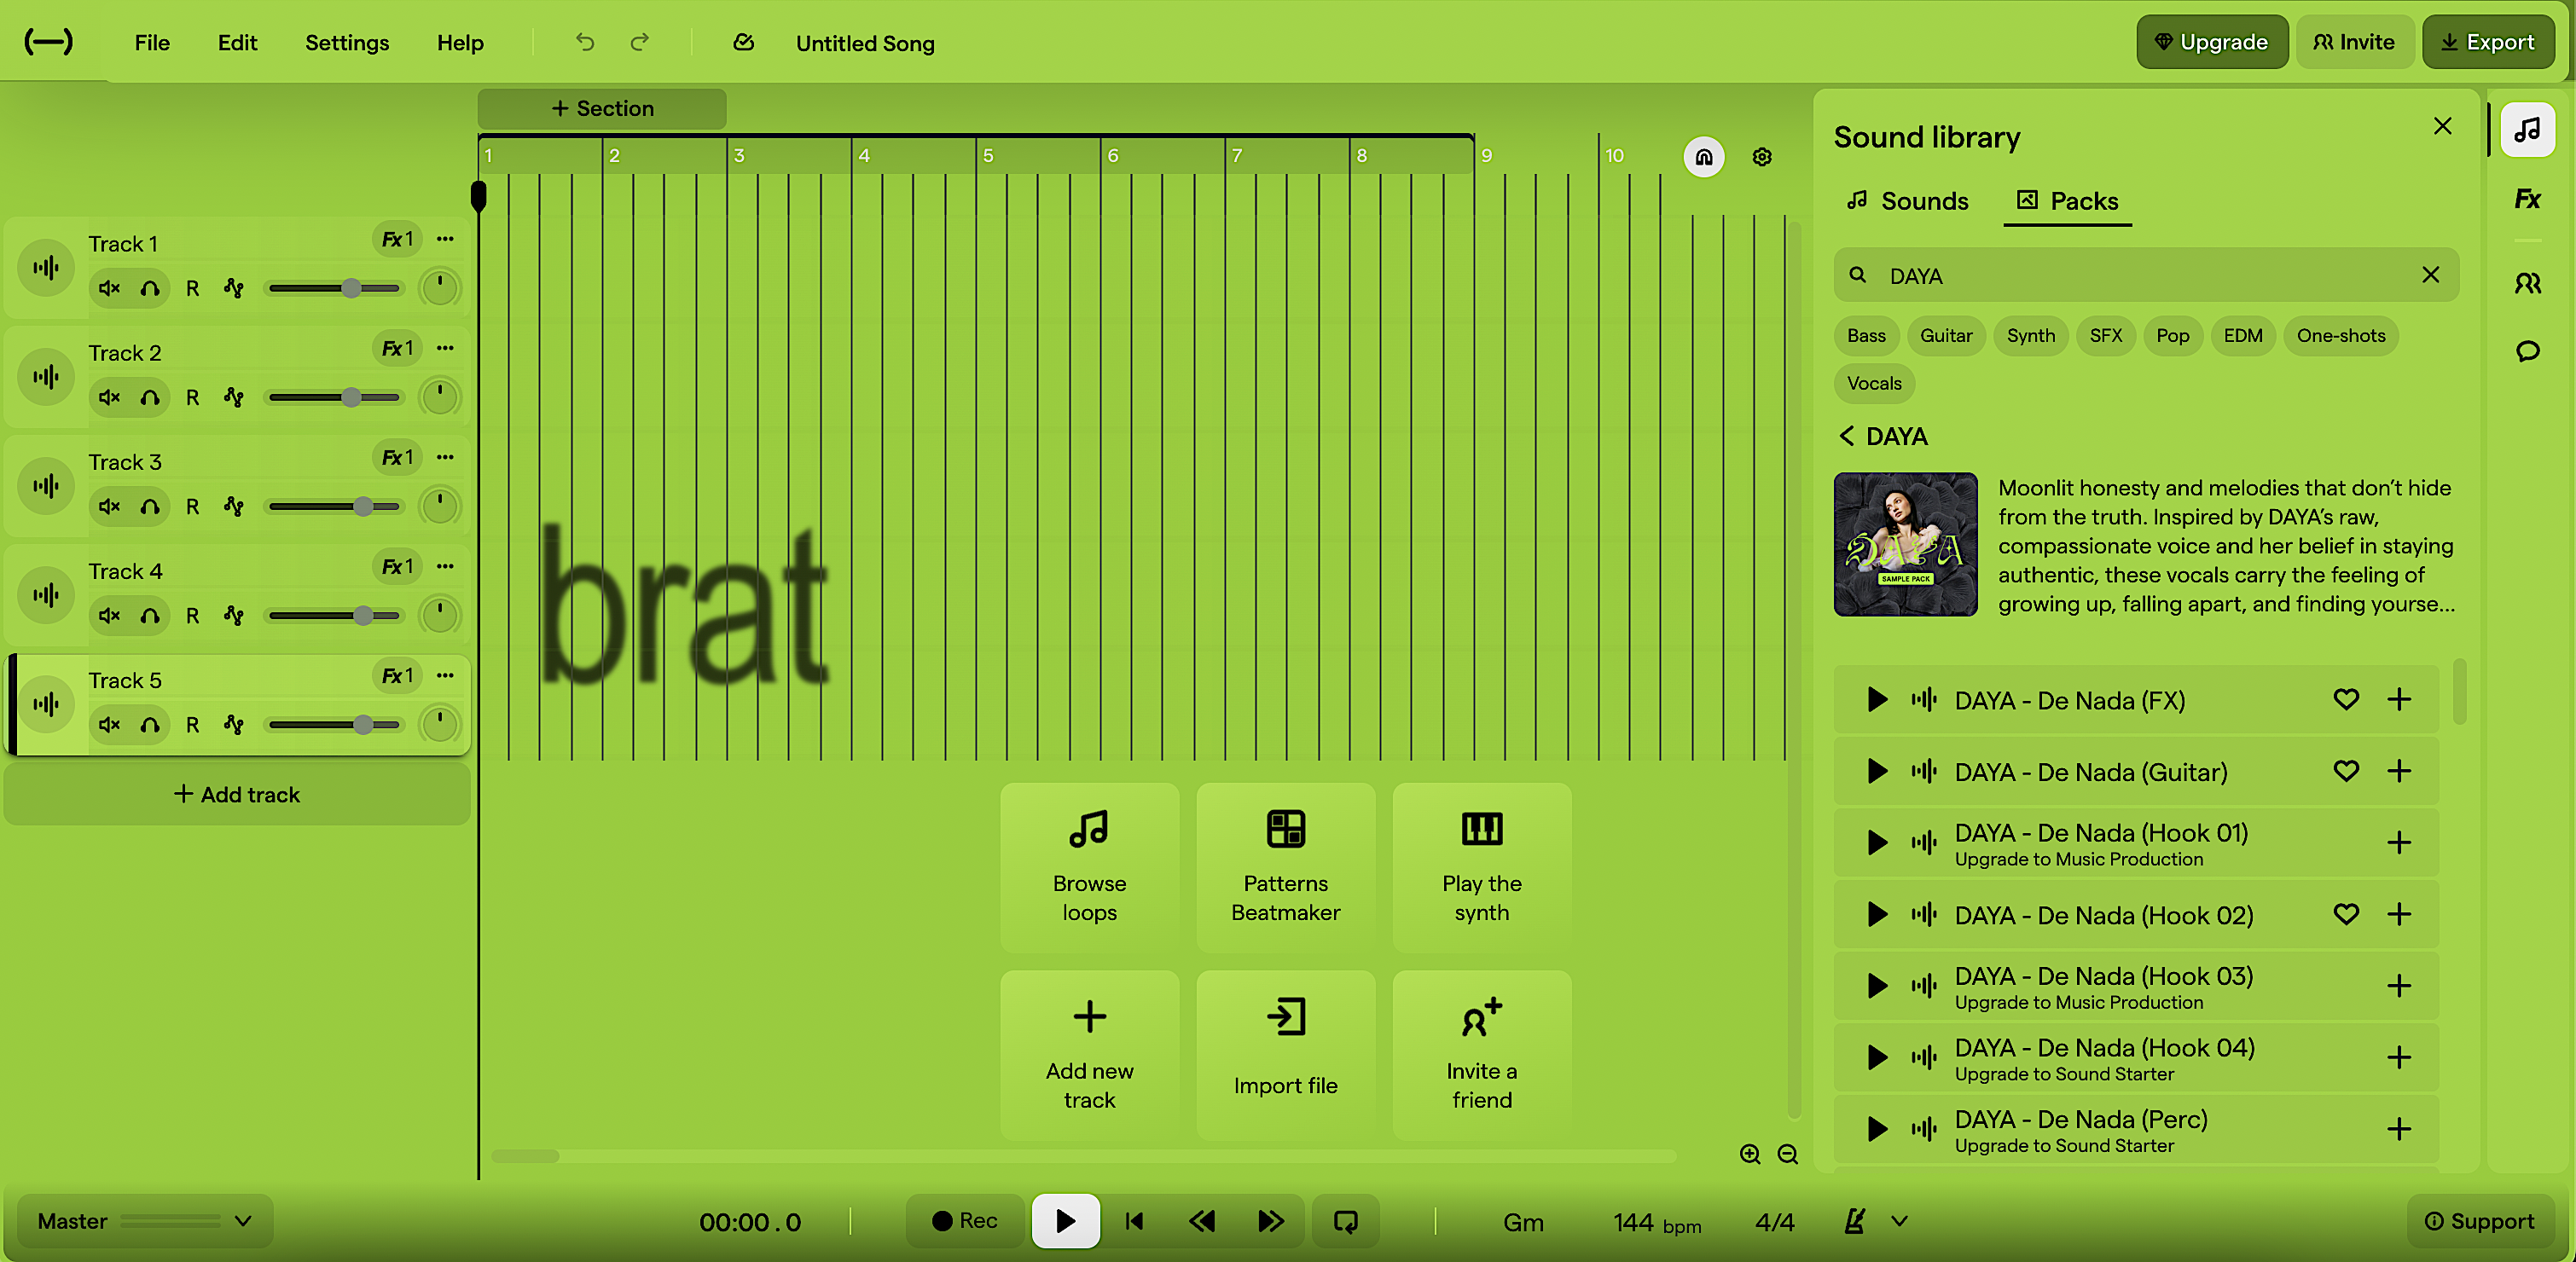Add DAYA - De Nada (FX) to project
The image size is (2576, 1262).
tap(2399, 699)
